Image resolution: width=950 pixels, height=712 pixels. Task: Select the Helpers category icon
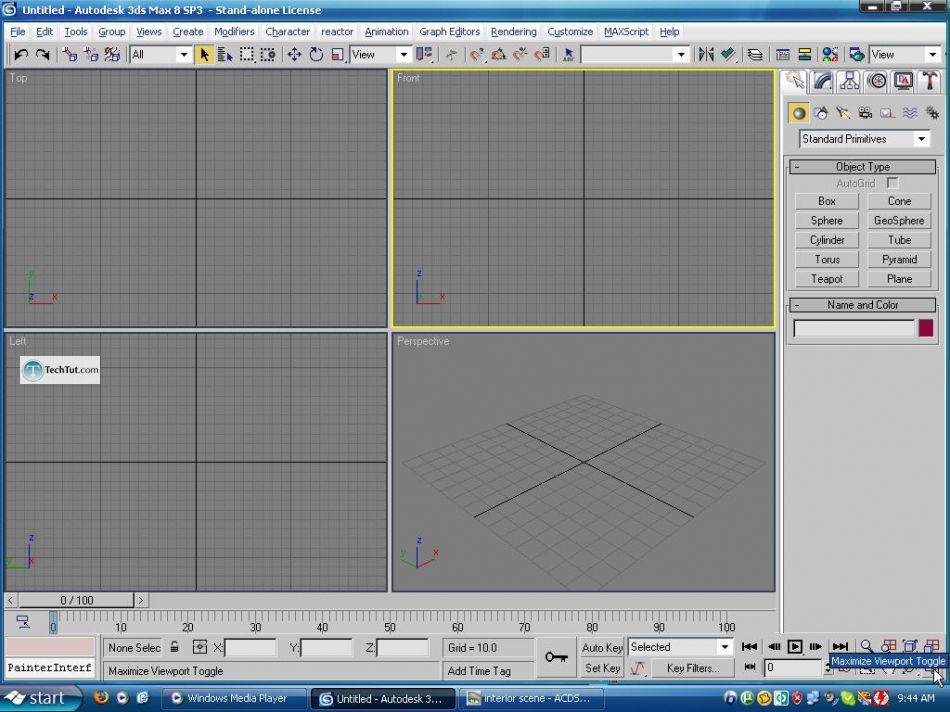point(887,113)
